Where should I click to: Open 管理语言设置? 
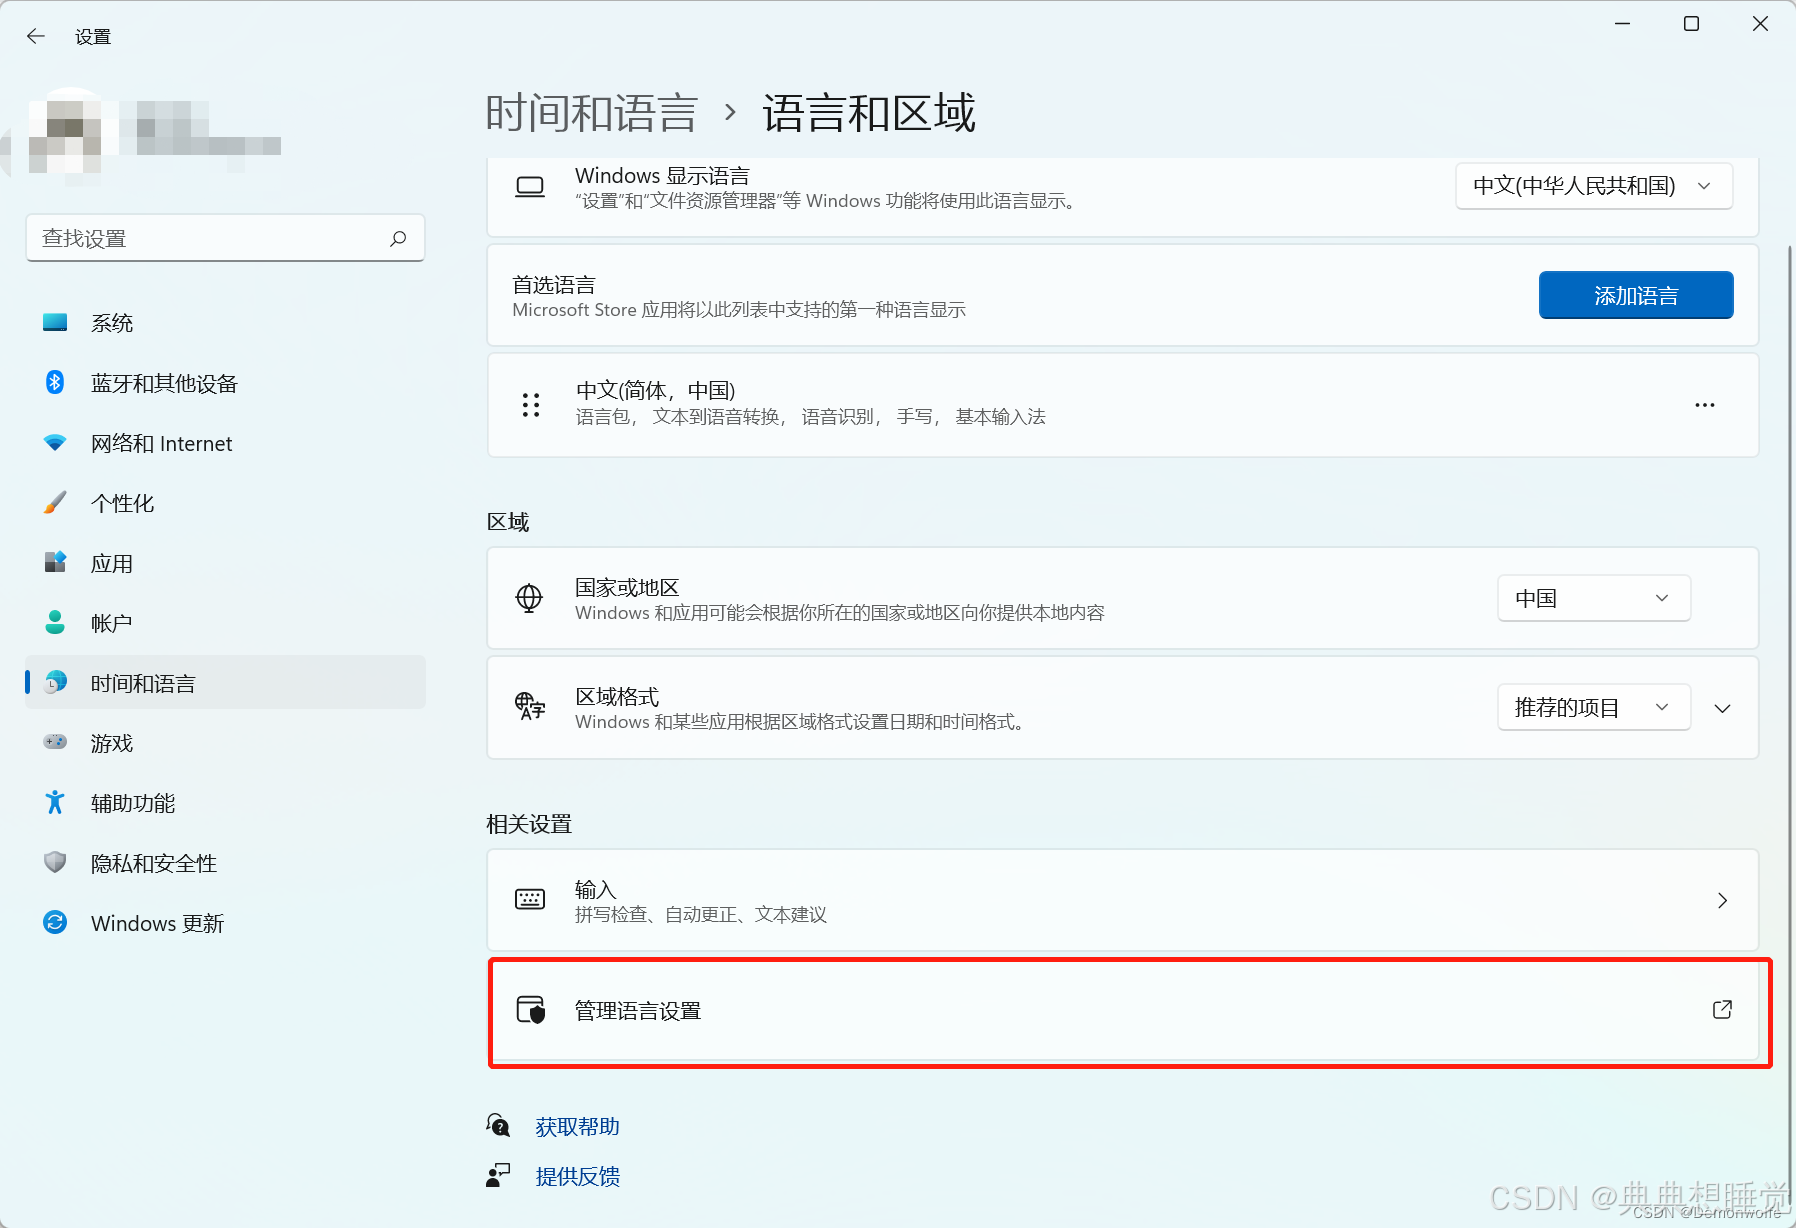click(x=1123, y=1010)
